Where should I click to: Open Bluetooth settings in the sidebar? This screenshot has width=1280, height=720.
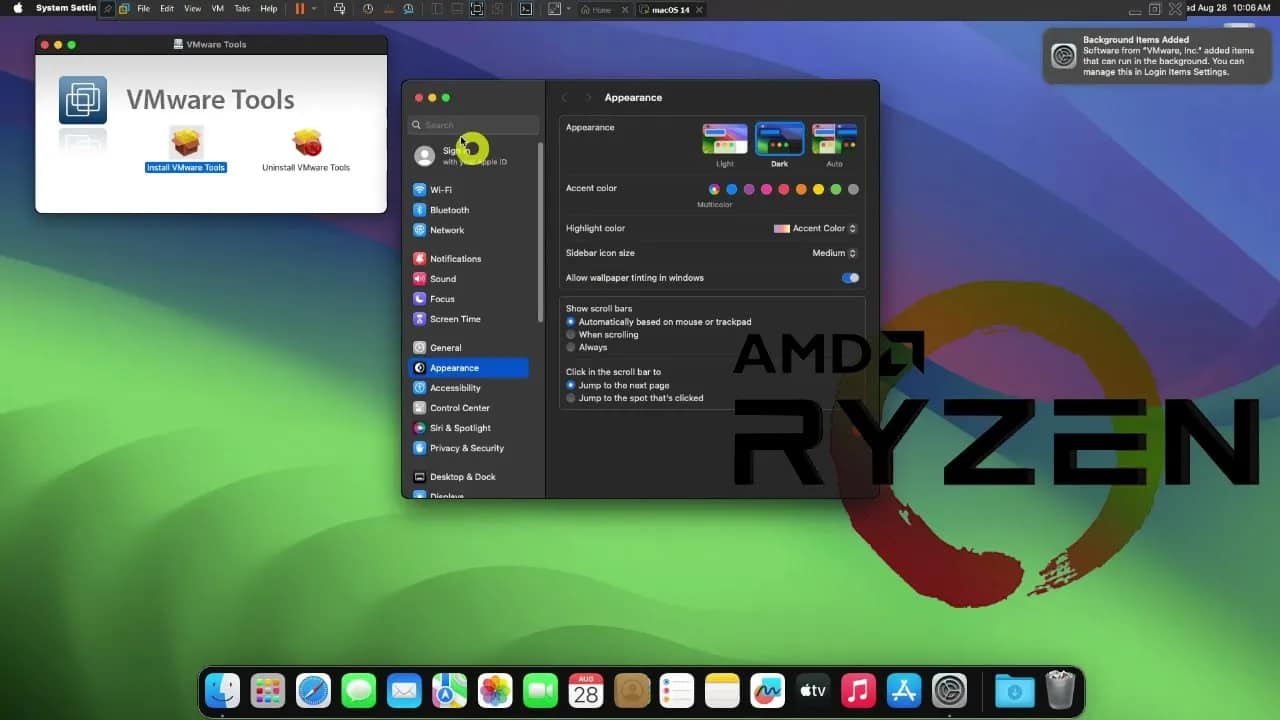tap(443, 209)
